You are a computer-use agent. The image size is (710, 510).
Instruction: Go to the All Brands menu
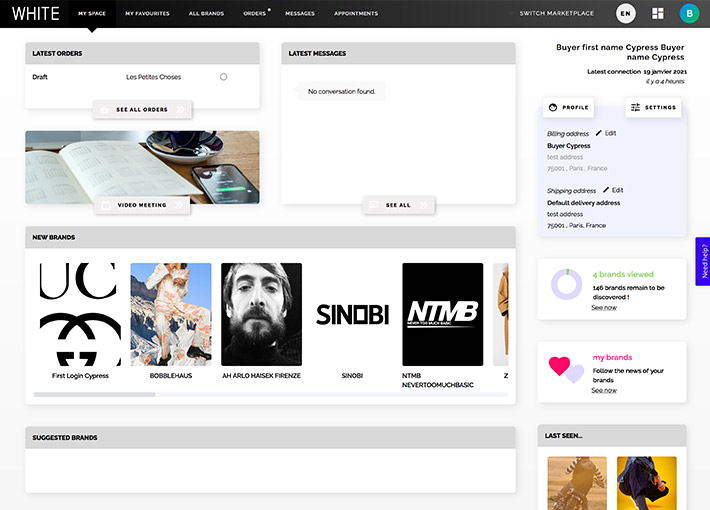(206, 14)
